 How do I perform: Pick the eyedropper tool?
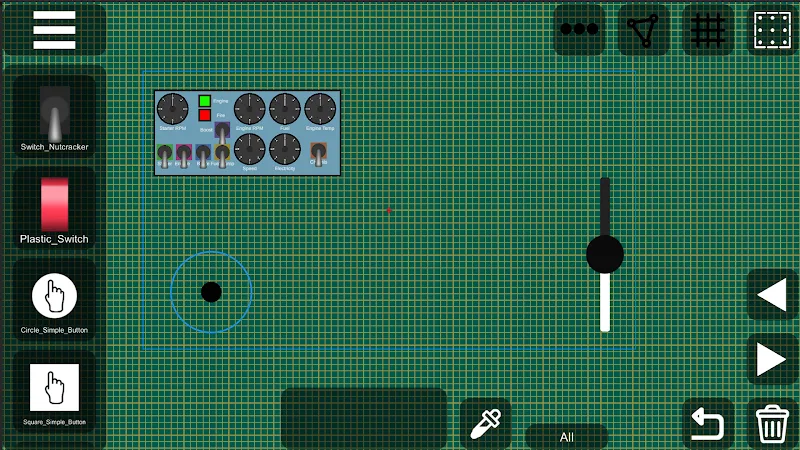[x=486, y=424]
